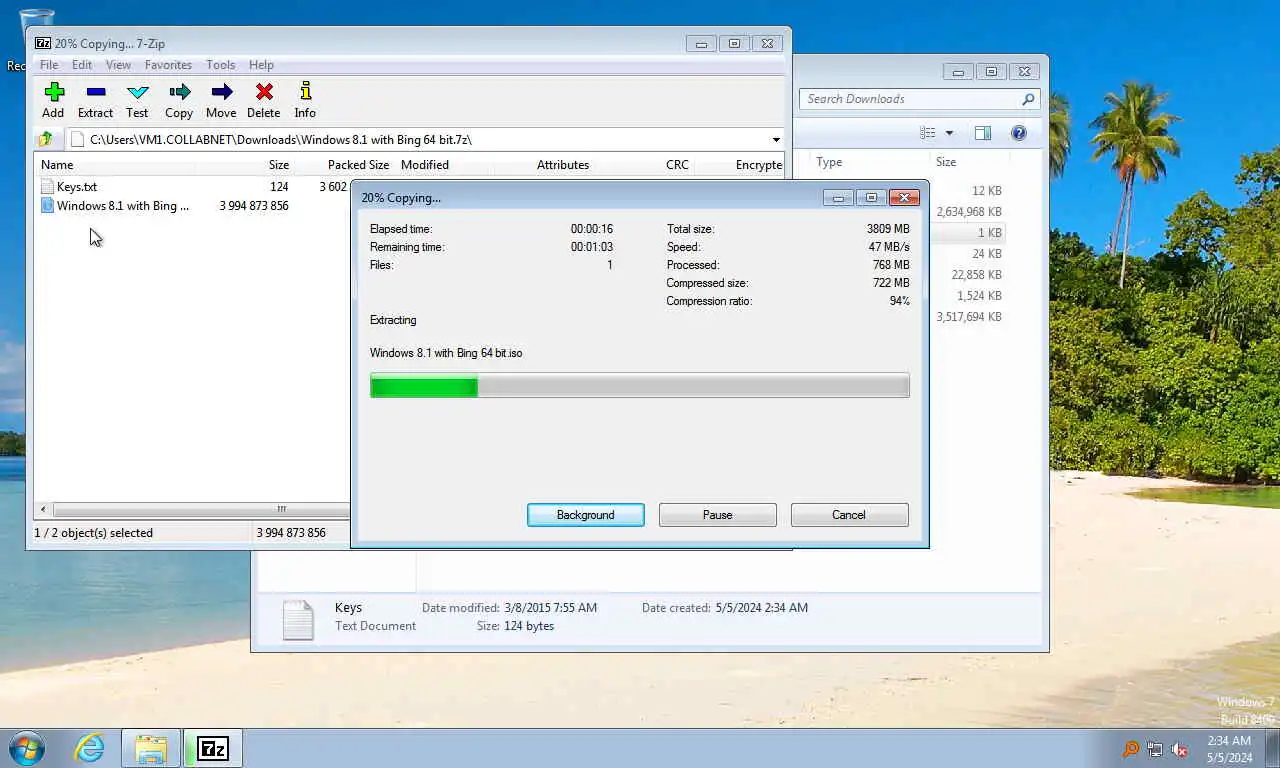Screen dimensions: 1280x768
Task: Open the Tools menu
Action: 220,65
